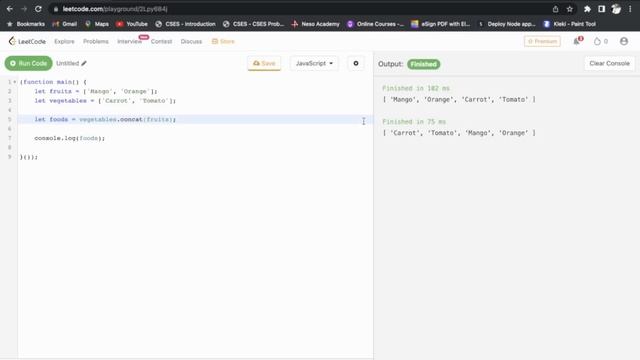The width and height of the screenshot is (640, 360).
Task: Open the Neso Academy bookmark
Action: 316,24
